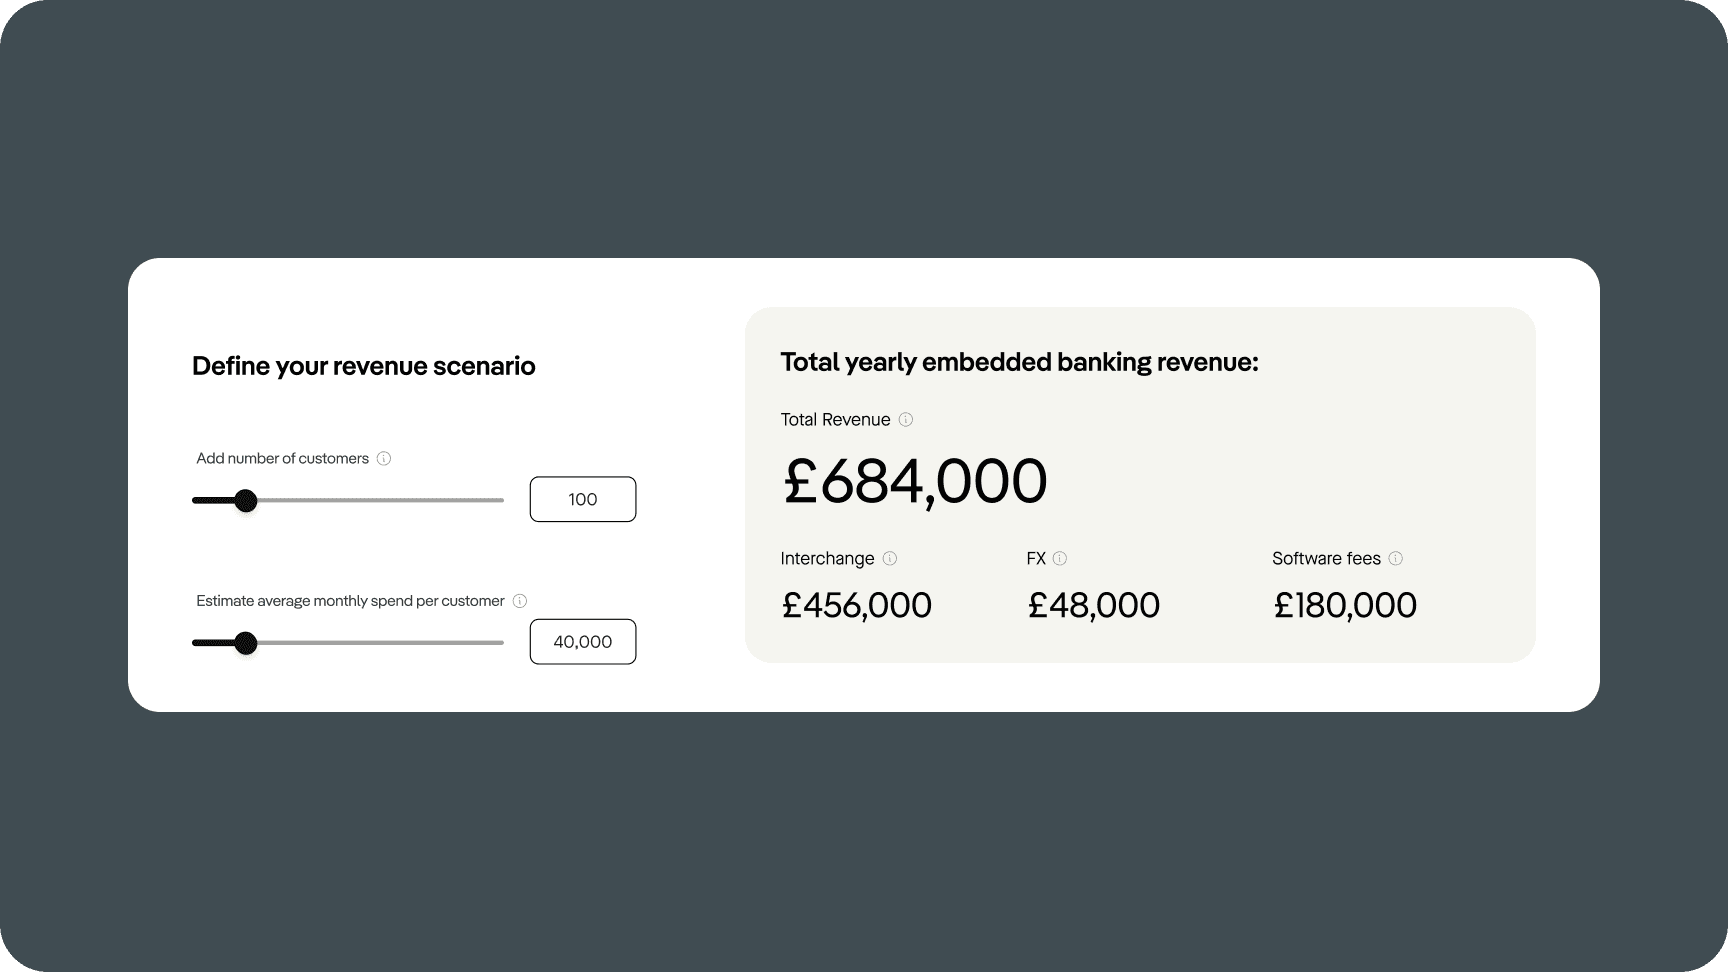Click the £180,000 Software fees amount
Image resolution: width=1728 pixels, height=972 pixels.
[x=1344, y=605]
